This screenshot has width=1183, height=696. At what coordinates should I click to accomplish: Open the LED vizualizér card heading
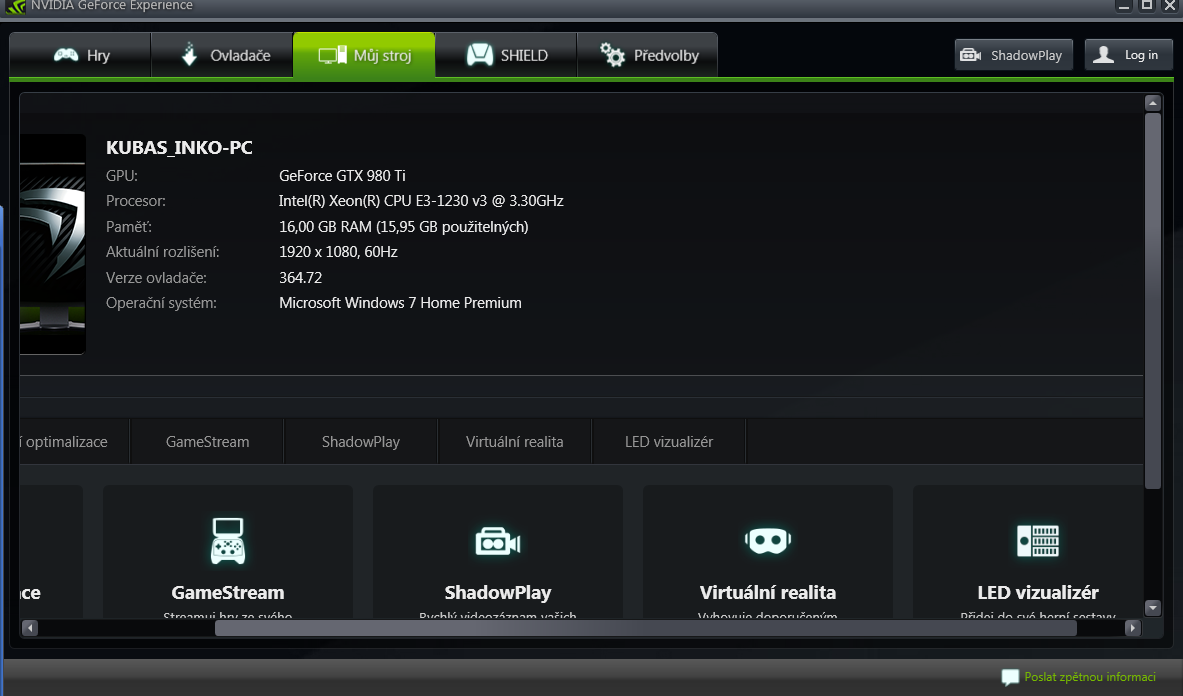tap(1037, 593)
